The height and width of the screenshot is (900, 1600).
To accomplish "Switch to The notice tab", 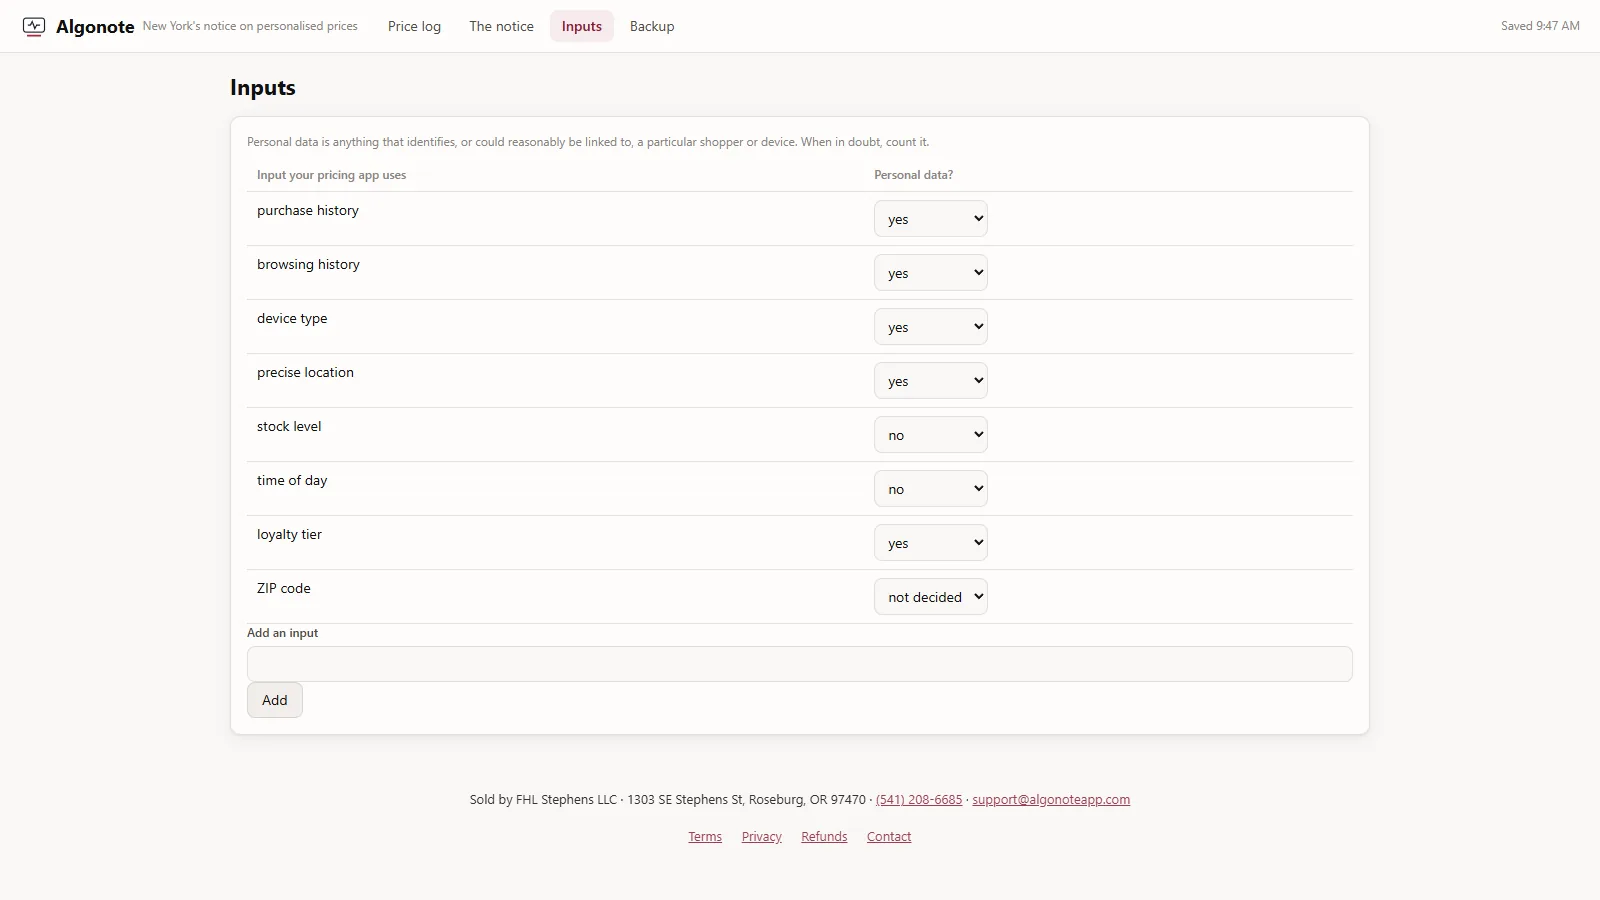I will (x=501, y=26).
